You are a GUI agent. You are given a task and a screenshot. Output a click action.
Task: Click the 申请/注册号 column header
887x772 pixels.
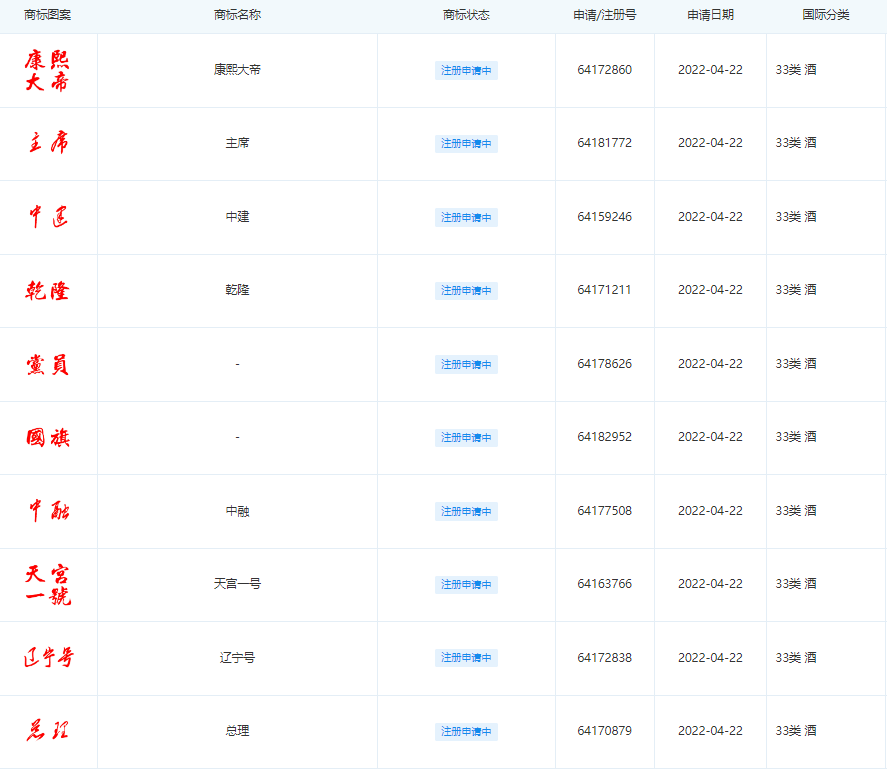(605, 15)
